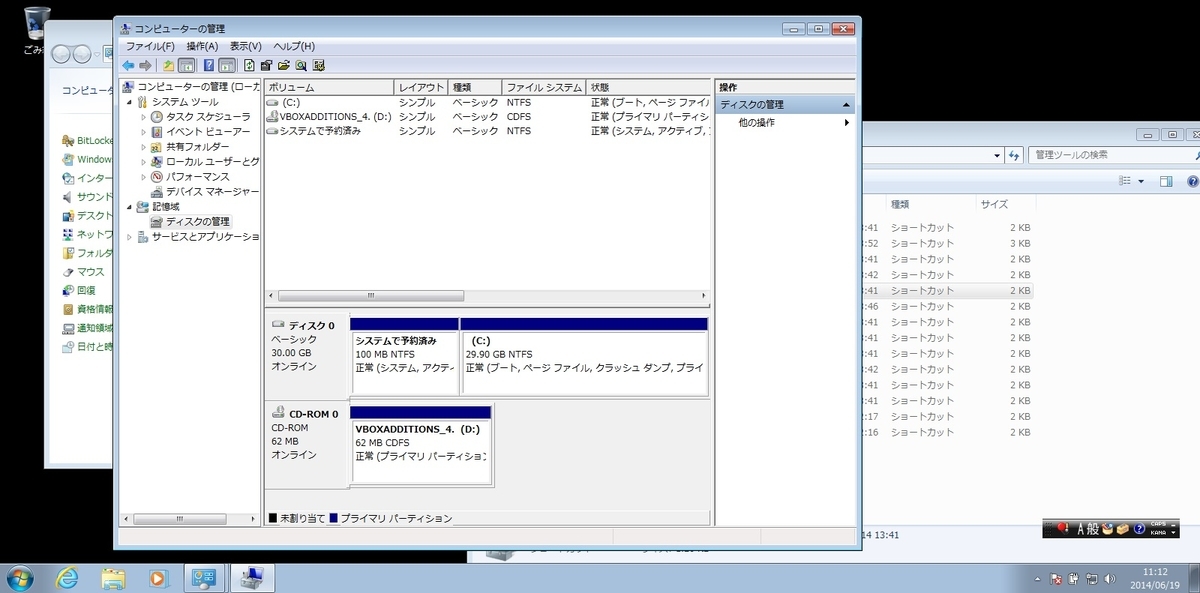
Task: Expand the タスク スケジューラ tree node
Action: click(x=143, y=117)
